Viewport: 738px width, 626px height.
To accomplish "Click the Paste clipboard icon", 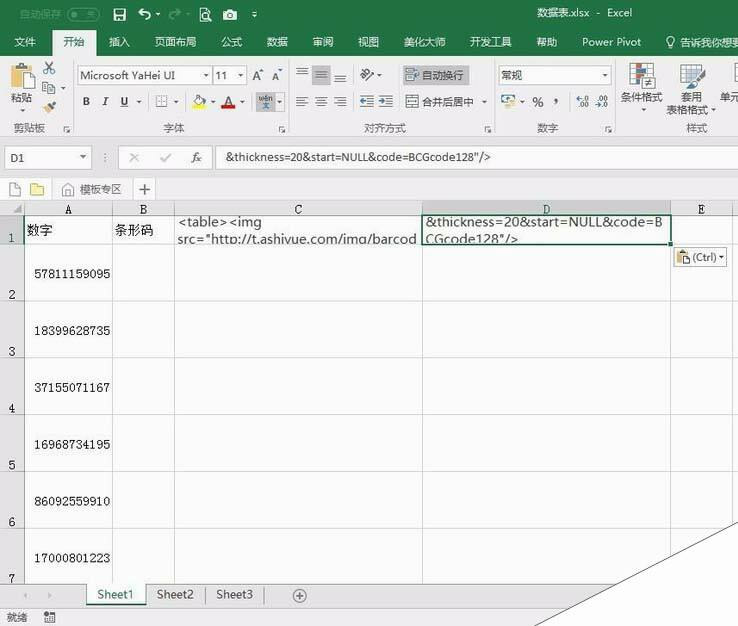I will coord(22,76).
